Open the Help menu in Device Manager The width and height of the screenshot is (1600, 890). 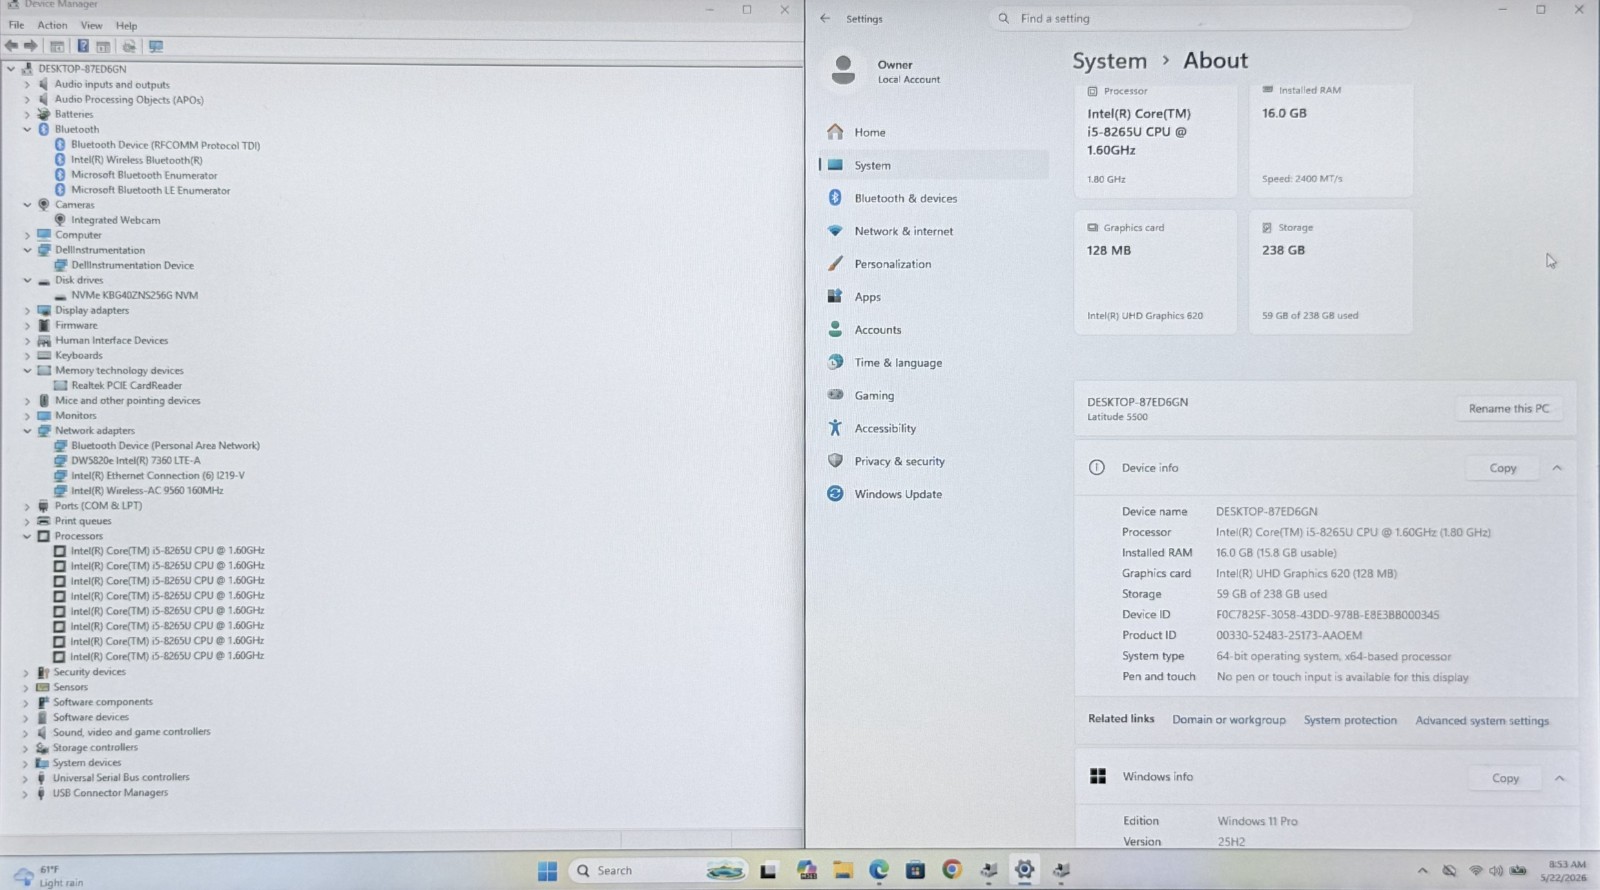click(126, 25)
